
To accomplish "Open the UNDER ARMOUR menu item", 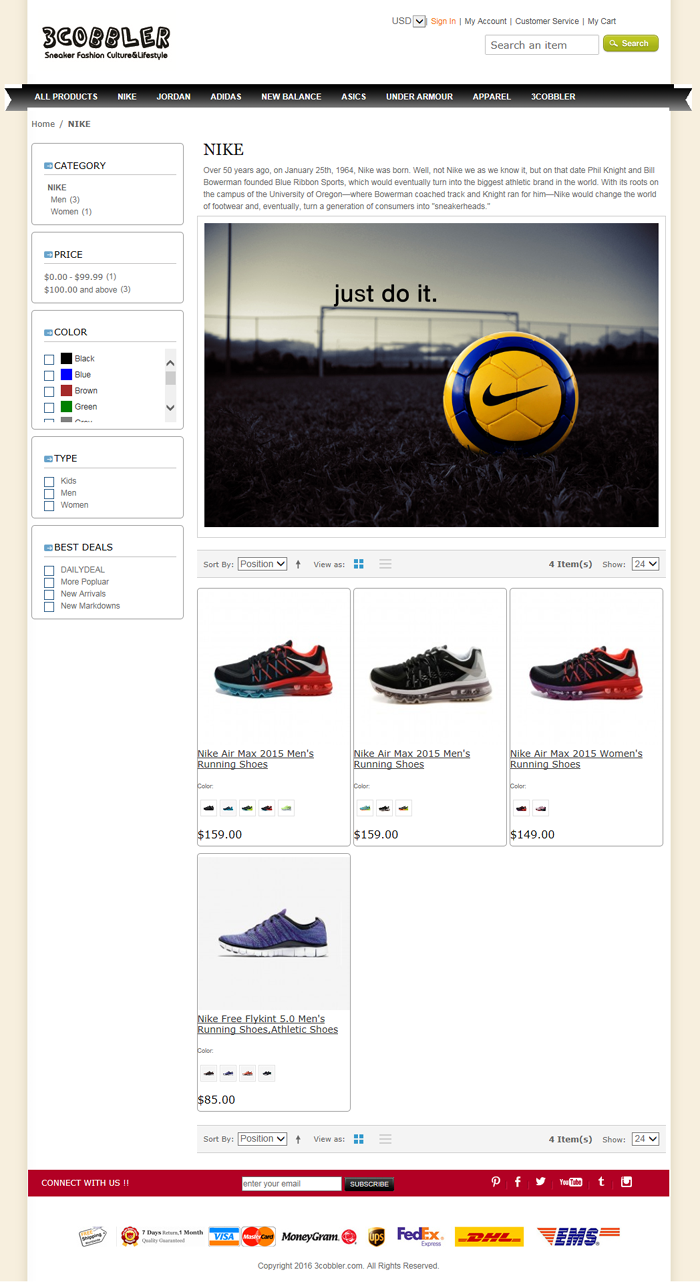I will point(419,97).
